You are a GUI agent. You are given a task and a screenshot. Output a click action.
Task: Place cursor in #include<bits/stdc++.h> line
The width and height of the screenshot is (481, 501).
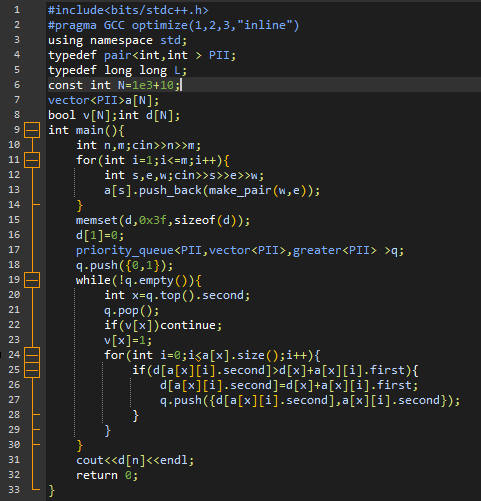(x=128, y=10)
